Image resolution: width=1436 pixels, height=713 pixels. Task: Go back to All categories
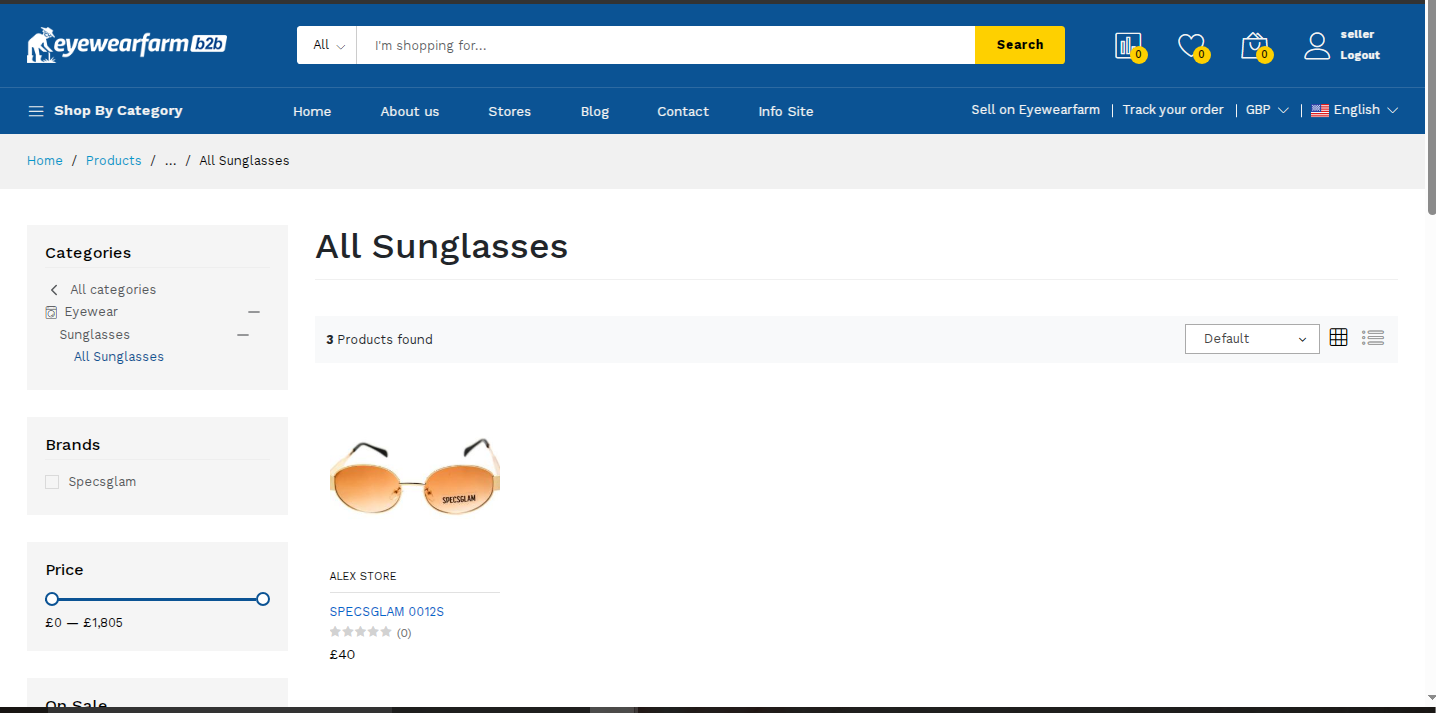104,289
